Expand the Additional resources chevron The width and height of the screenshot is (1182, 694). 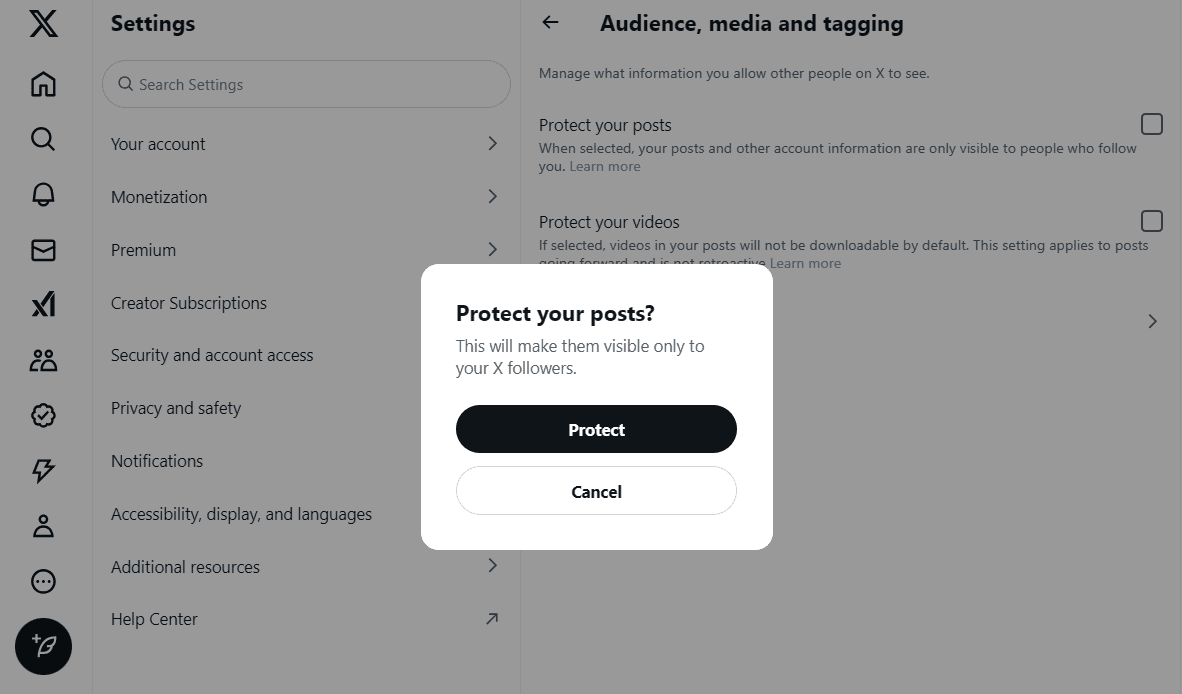492,565
